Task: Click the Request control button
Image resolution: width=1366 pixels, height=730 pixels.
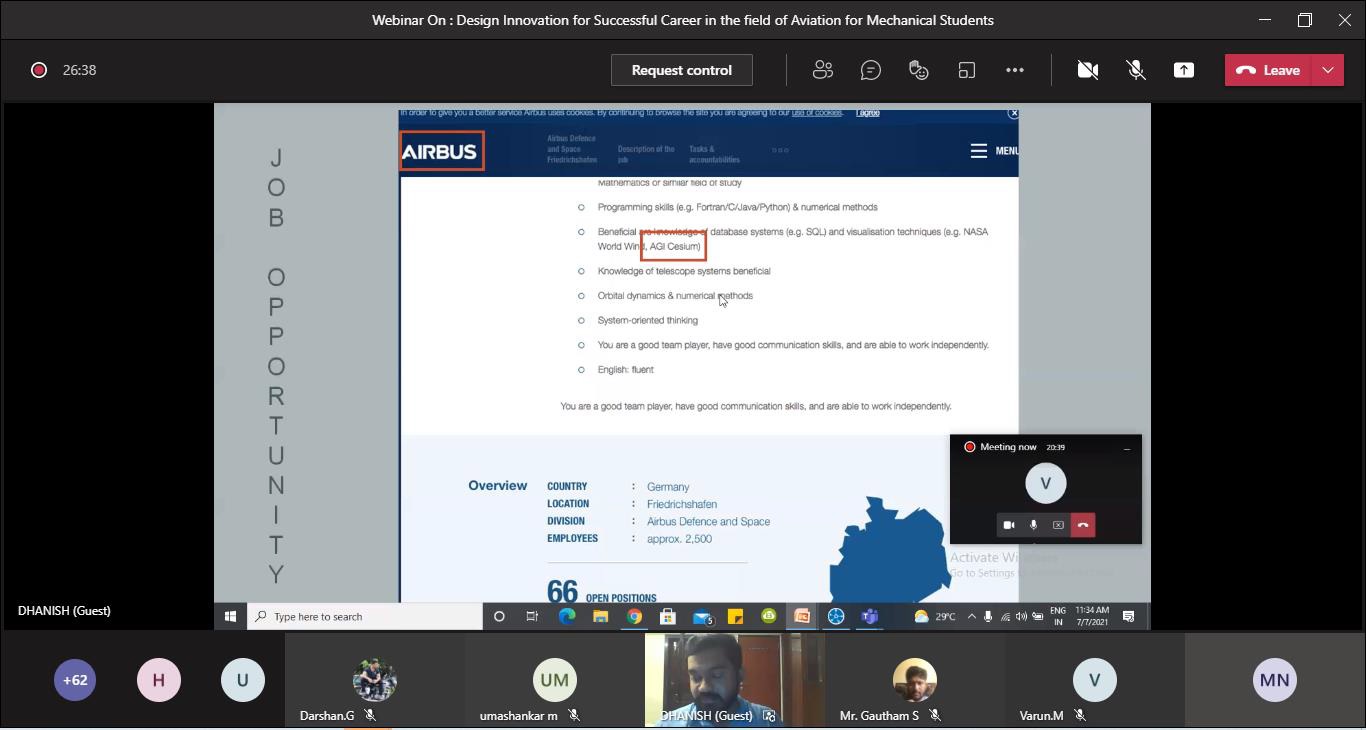Action: point(682,70)
